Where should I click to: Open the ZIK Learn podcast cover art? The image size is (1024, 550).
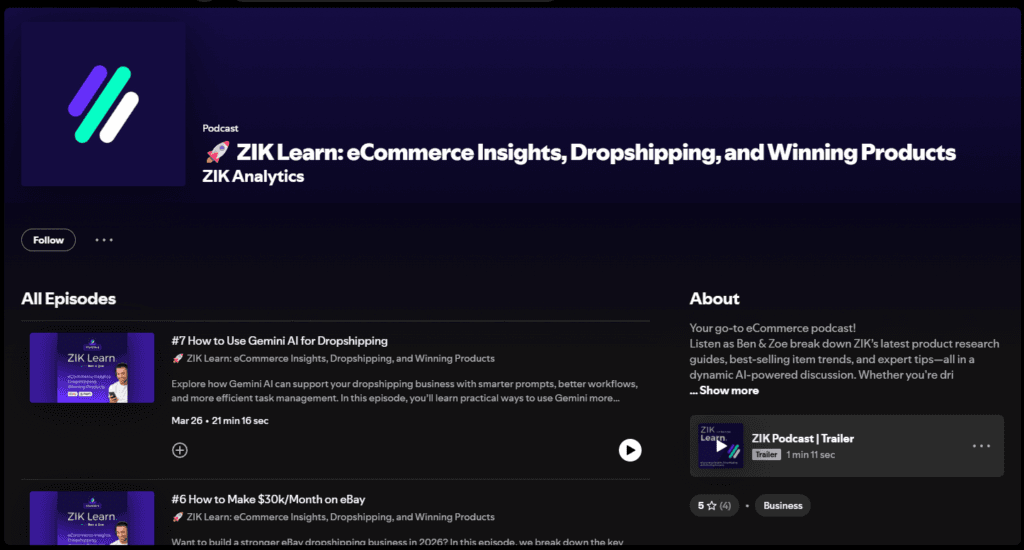103,105
